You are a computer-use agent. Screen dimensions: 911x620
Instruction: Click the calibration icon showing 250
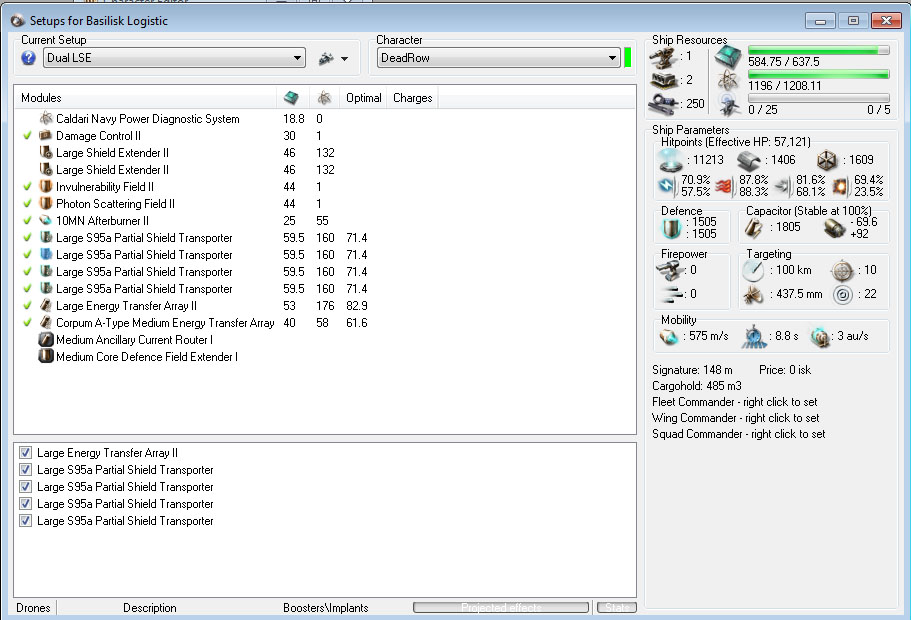662,103
